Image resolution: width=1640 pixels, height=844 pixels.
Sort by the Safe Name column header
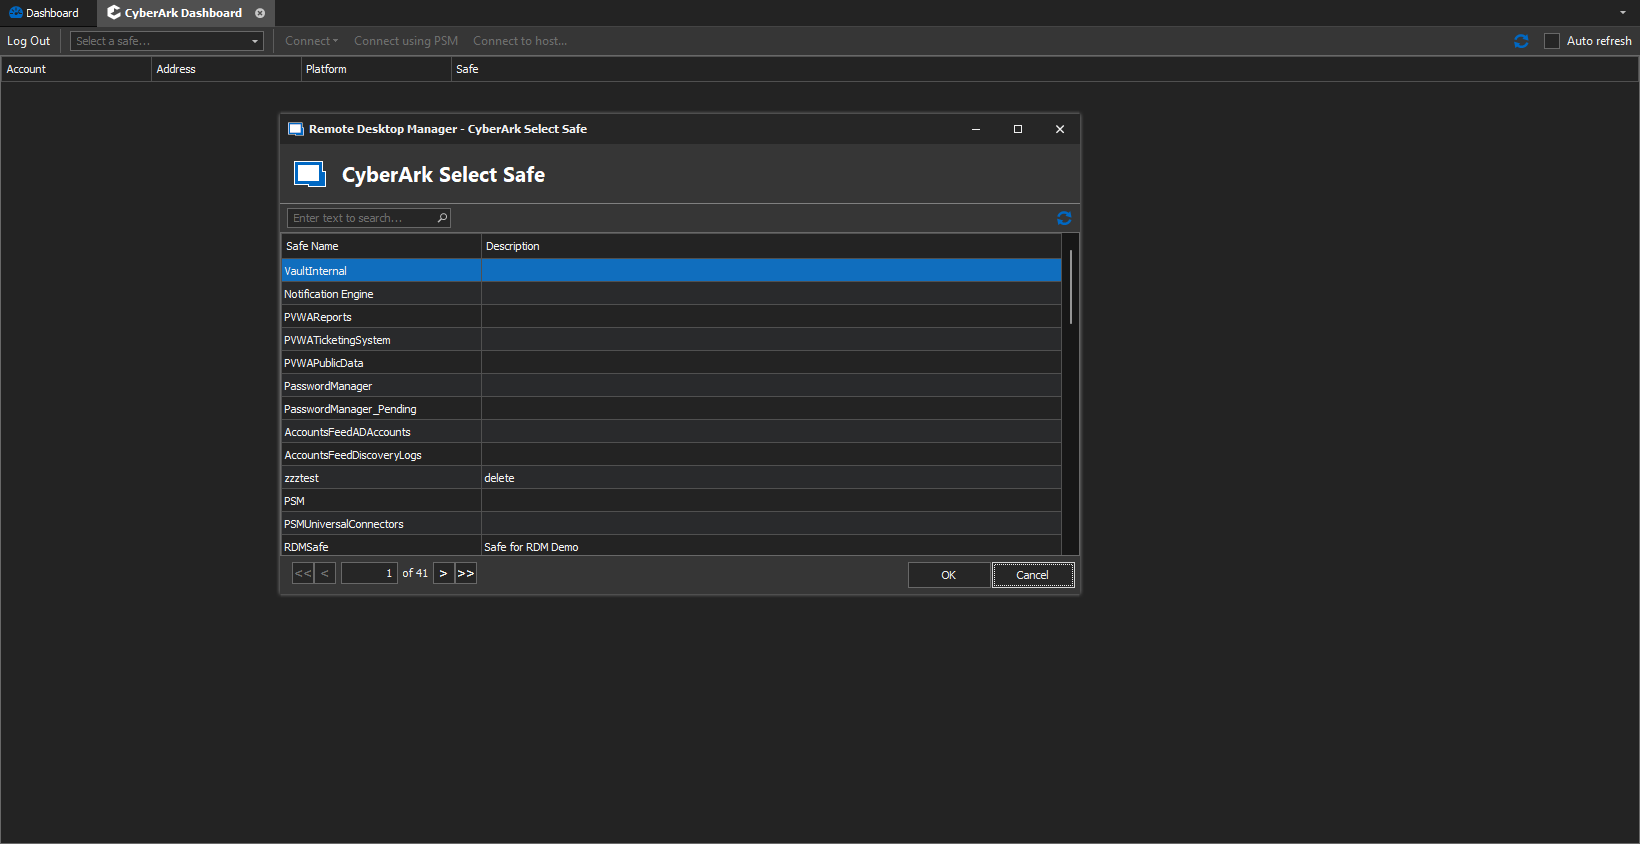[380, 246]
